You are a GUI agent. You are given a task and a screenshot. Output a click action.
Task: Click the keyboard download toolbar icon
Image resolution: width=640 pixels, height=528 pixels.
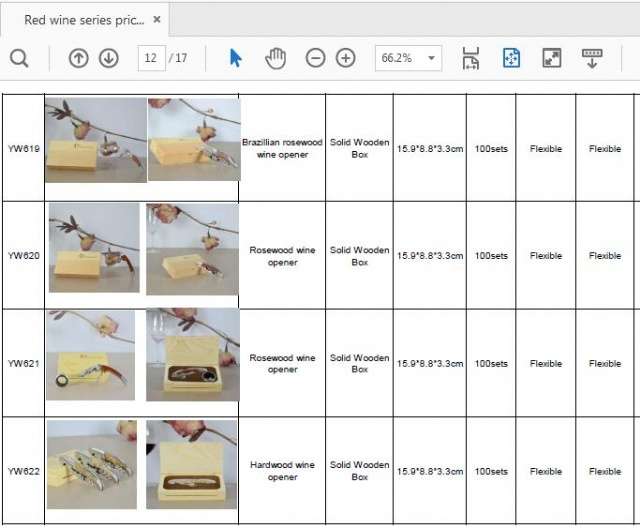coord(592,58)
